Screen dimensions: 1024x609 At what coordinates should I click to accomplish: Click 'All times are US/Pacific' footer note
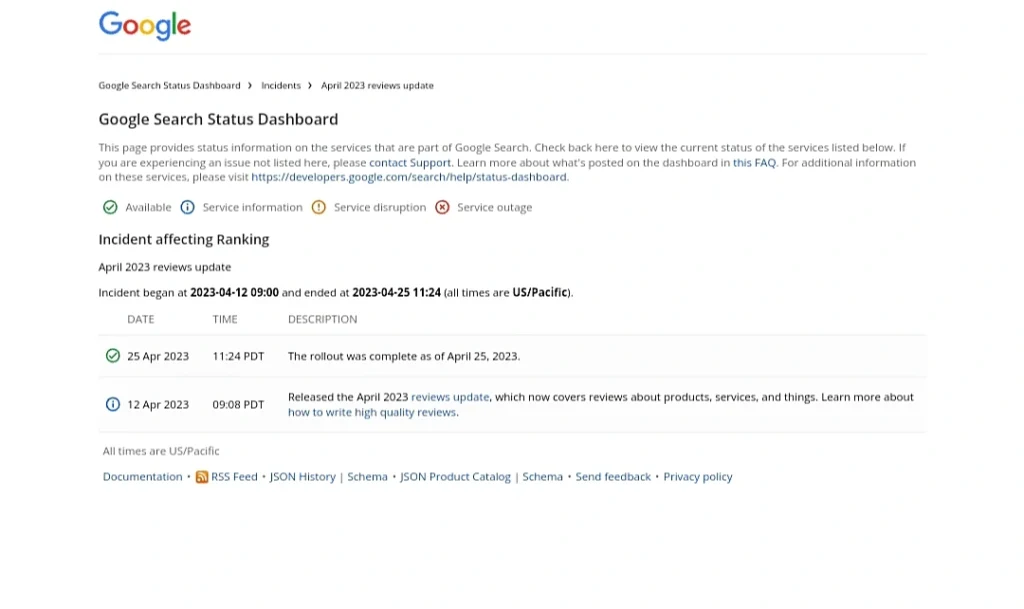click(x=161, y=451)
